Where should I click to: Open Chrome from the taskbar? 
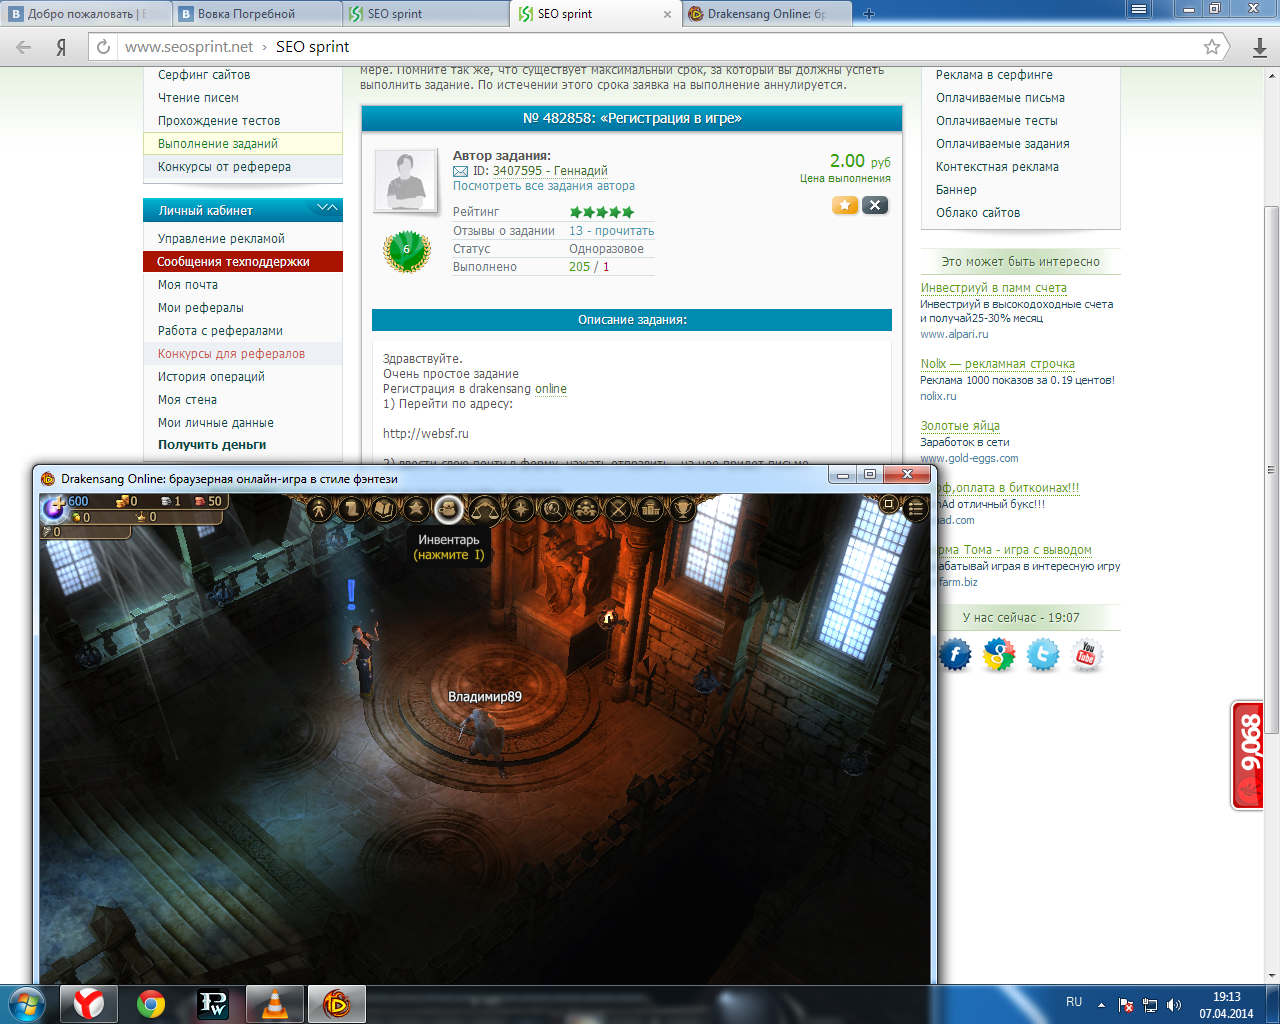tap(151, 1003)
